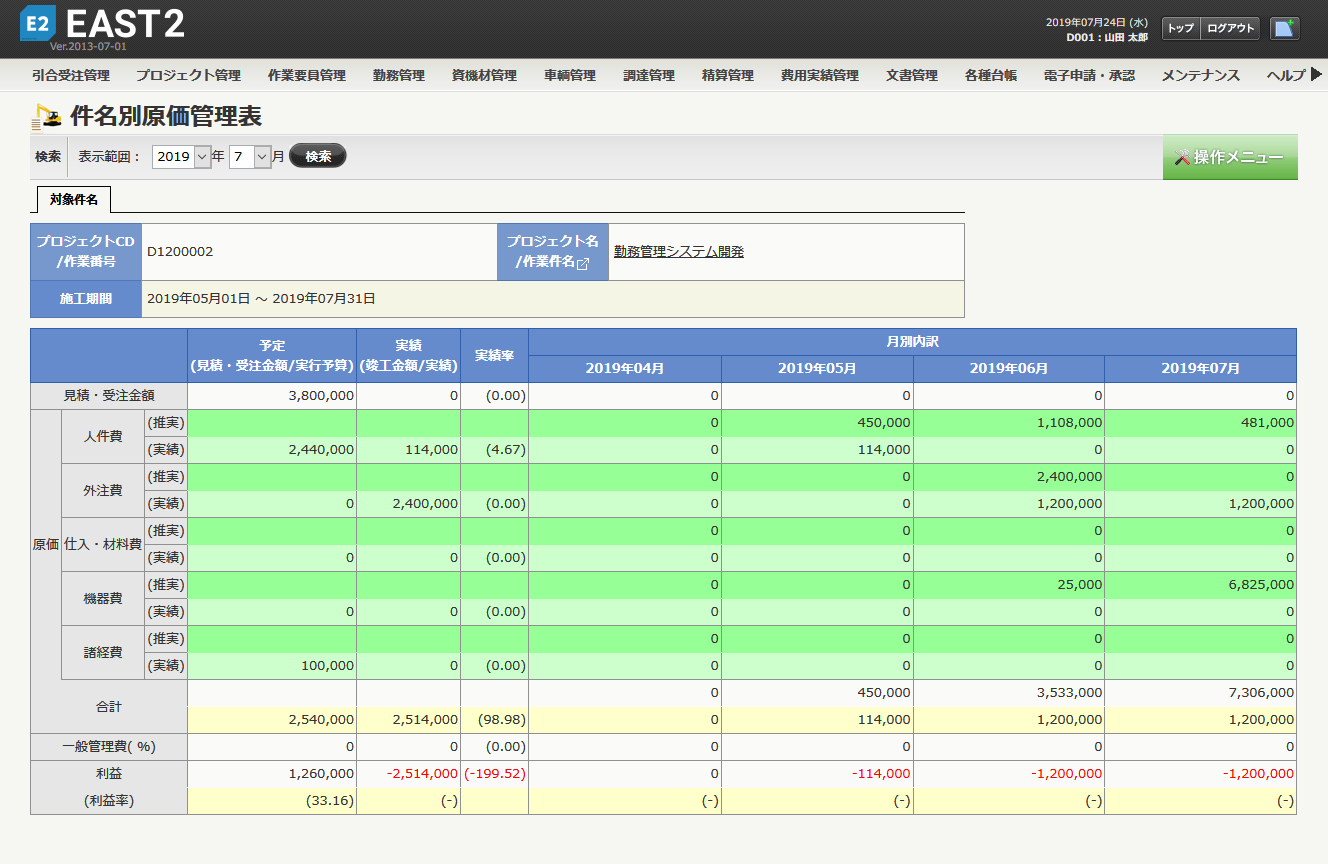Click the project code D1200002

point(180,252)
